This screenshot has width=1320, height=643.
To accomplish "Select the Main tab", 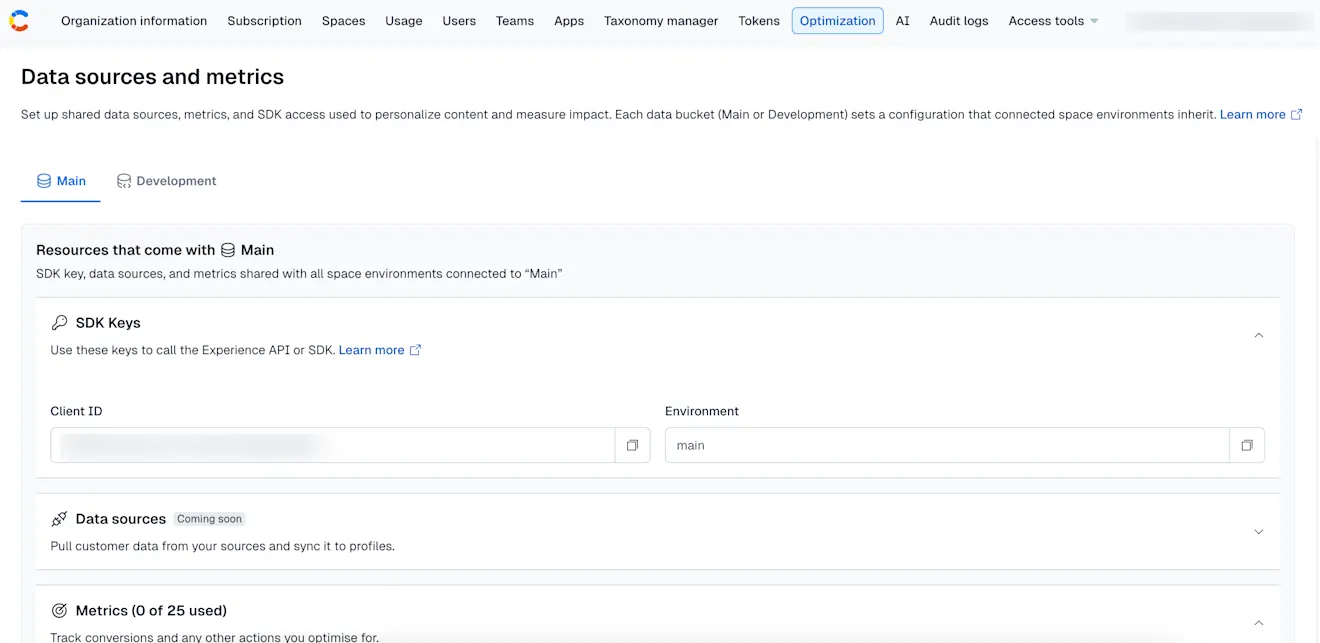I will point(60,181).
